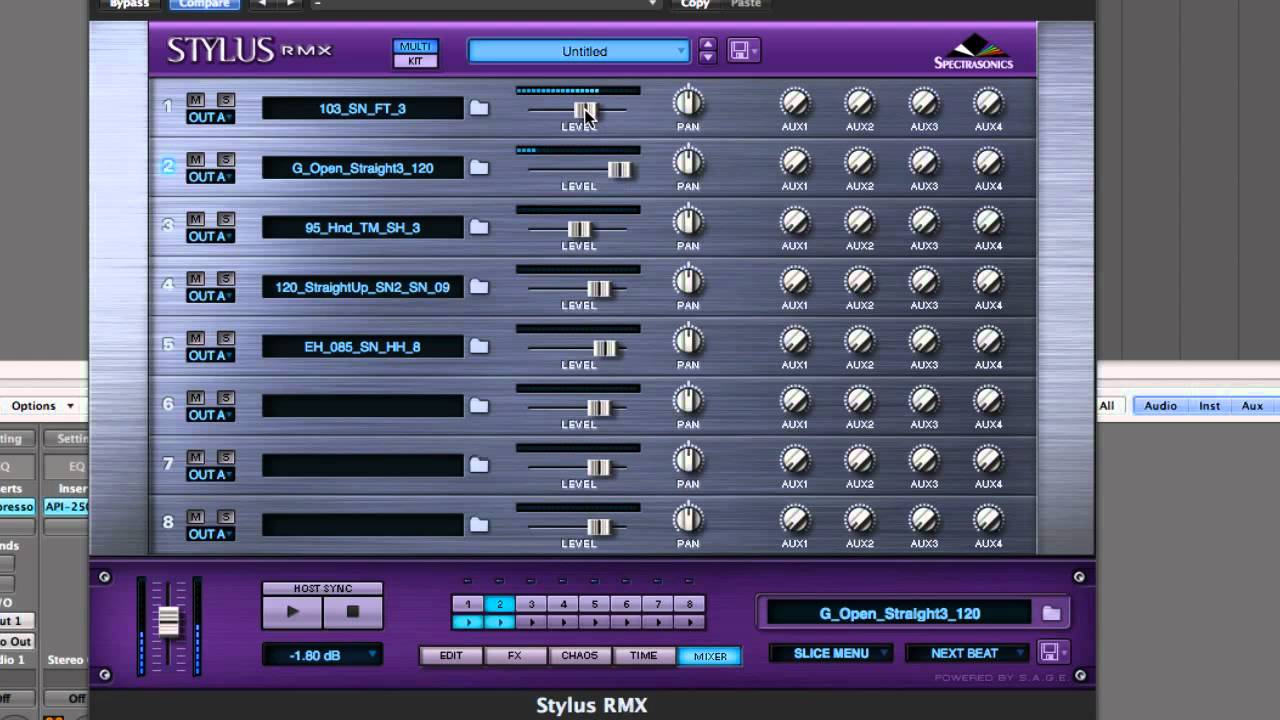Open the Options dropdown in the DAW window

pyautogui.click(x=42, y=406)
